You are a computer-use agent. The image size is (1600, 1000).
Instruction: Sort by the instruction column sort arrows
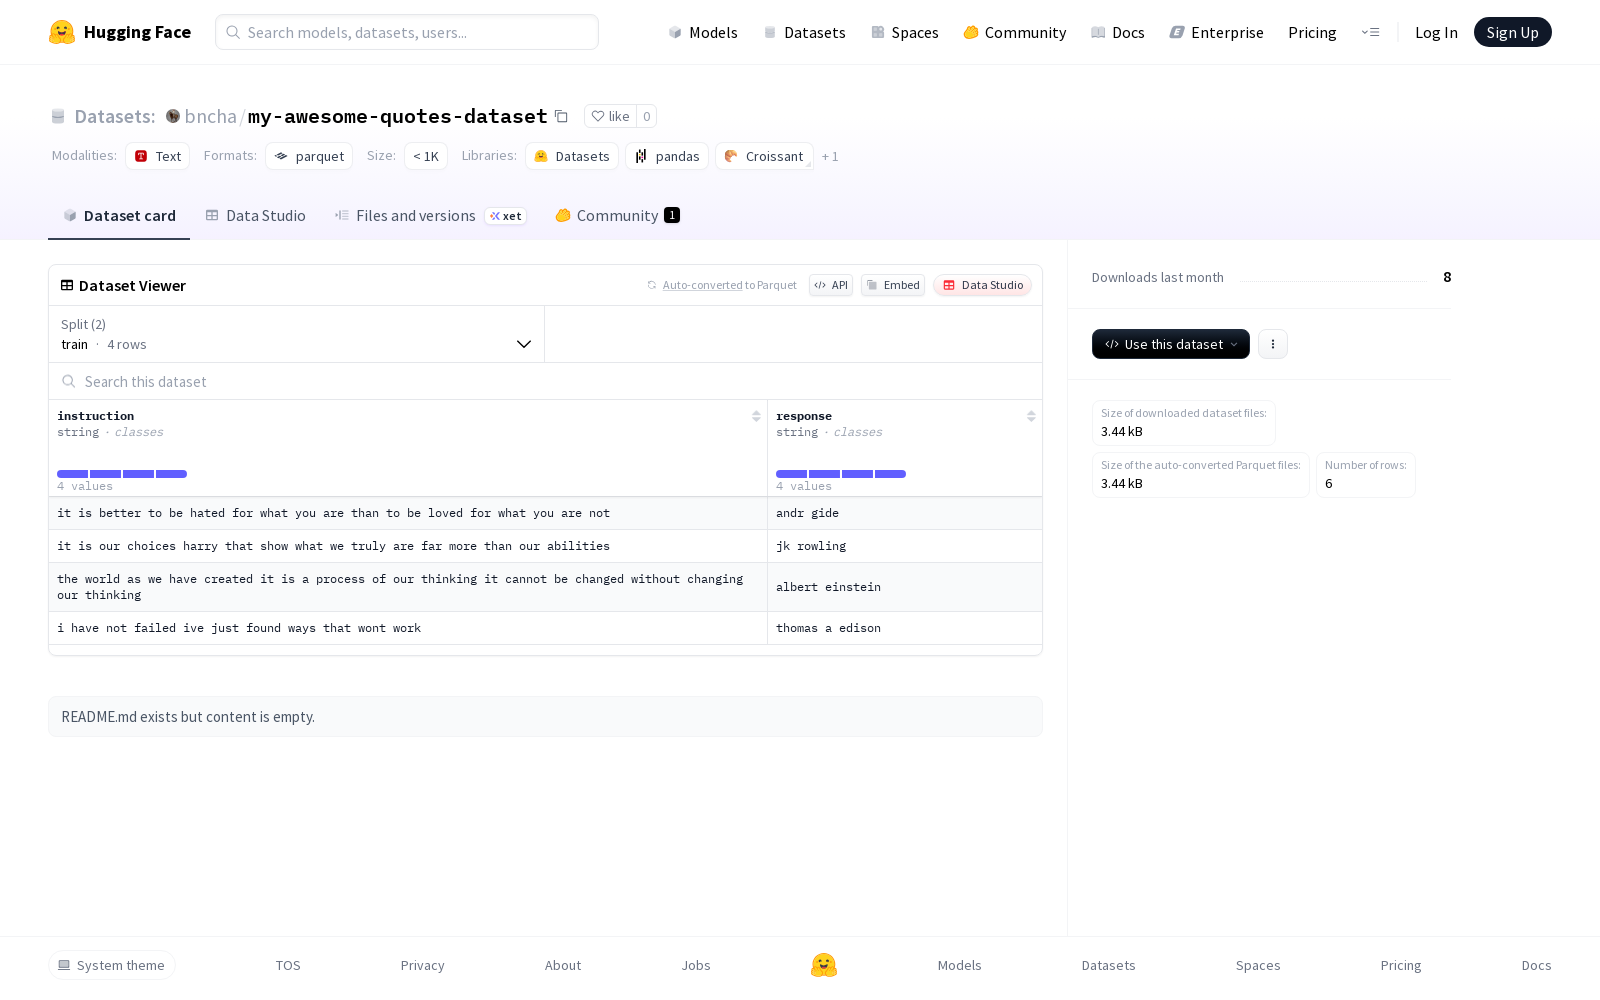coord(756,416)
